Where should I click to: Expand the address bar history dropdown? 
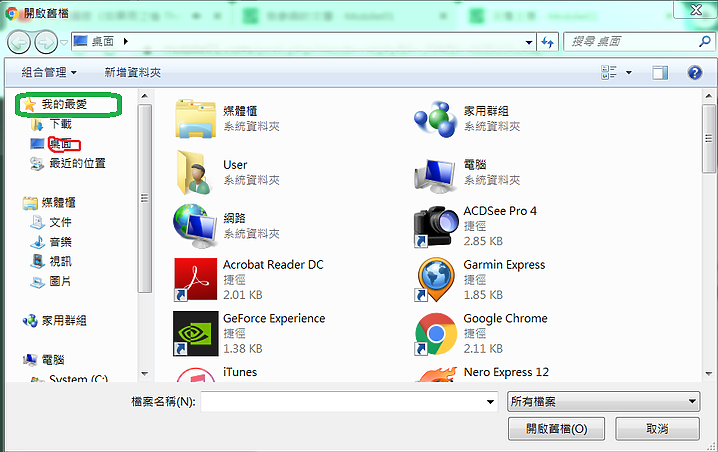click(529, 42)
